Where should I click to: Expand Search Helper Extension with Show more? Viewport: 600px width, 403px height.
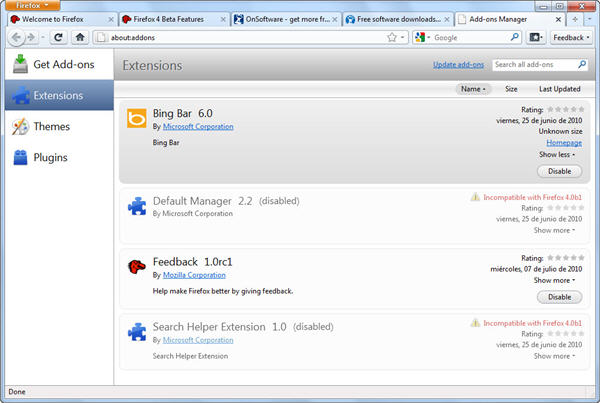(x=554, y=356)
